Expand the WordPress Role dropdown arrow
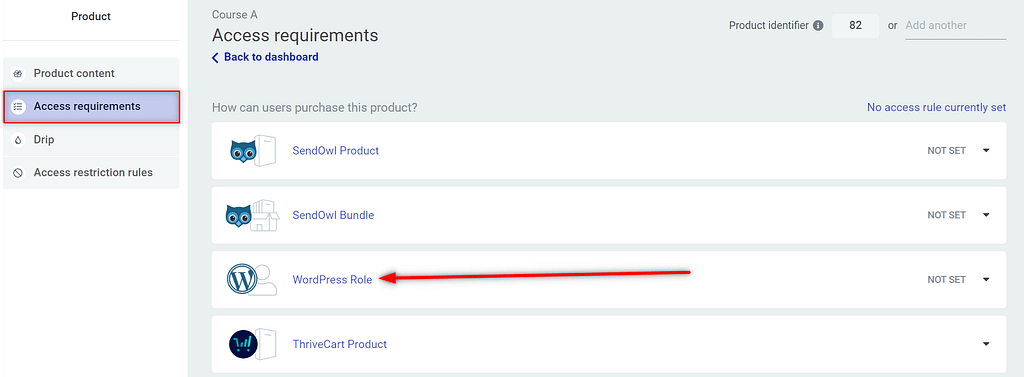The image size is (1024, 377). [986, 279]
